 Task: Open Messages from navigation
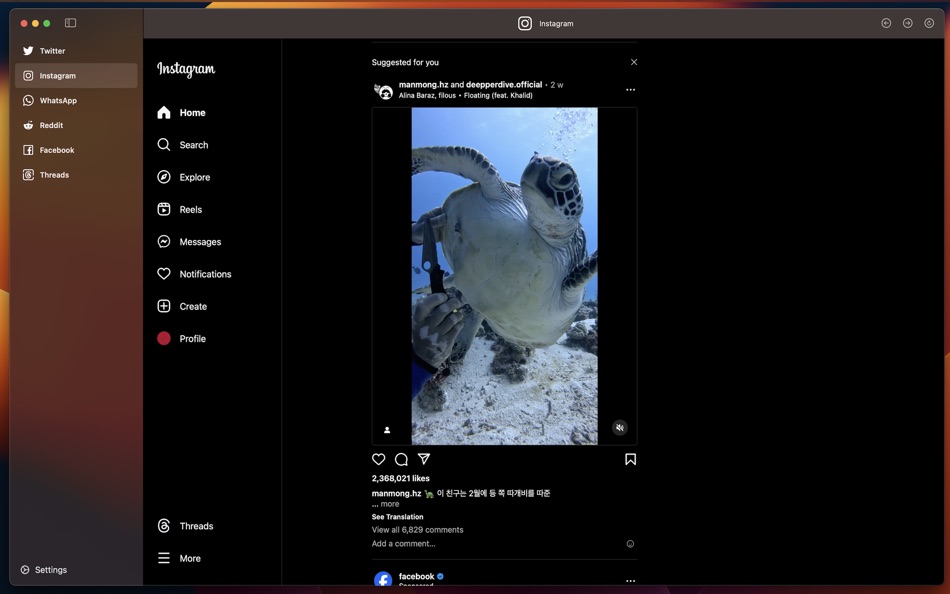coord(190,241)
